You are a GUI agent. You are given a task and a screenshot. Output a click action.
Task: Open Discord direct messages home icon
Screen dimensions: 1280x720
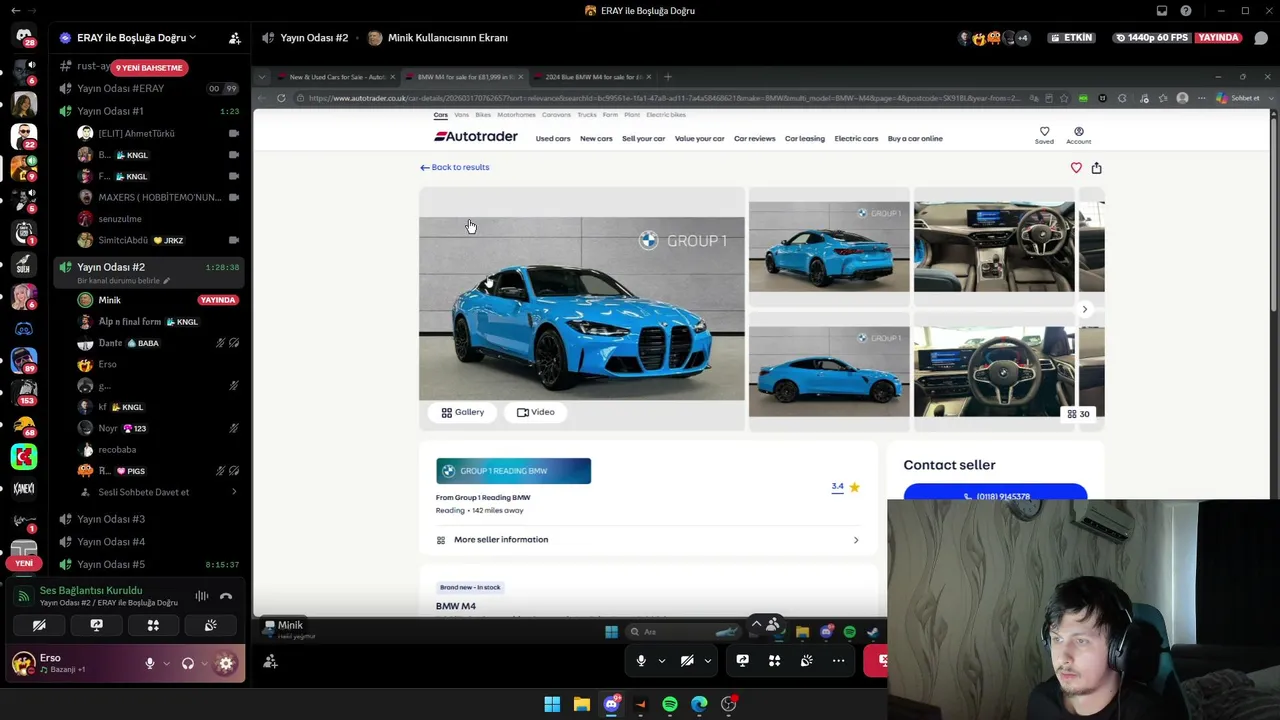tap(24, 35)
